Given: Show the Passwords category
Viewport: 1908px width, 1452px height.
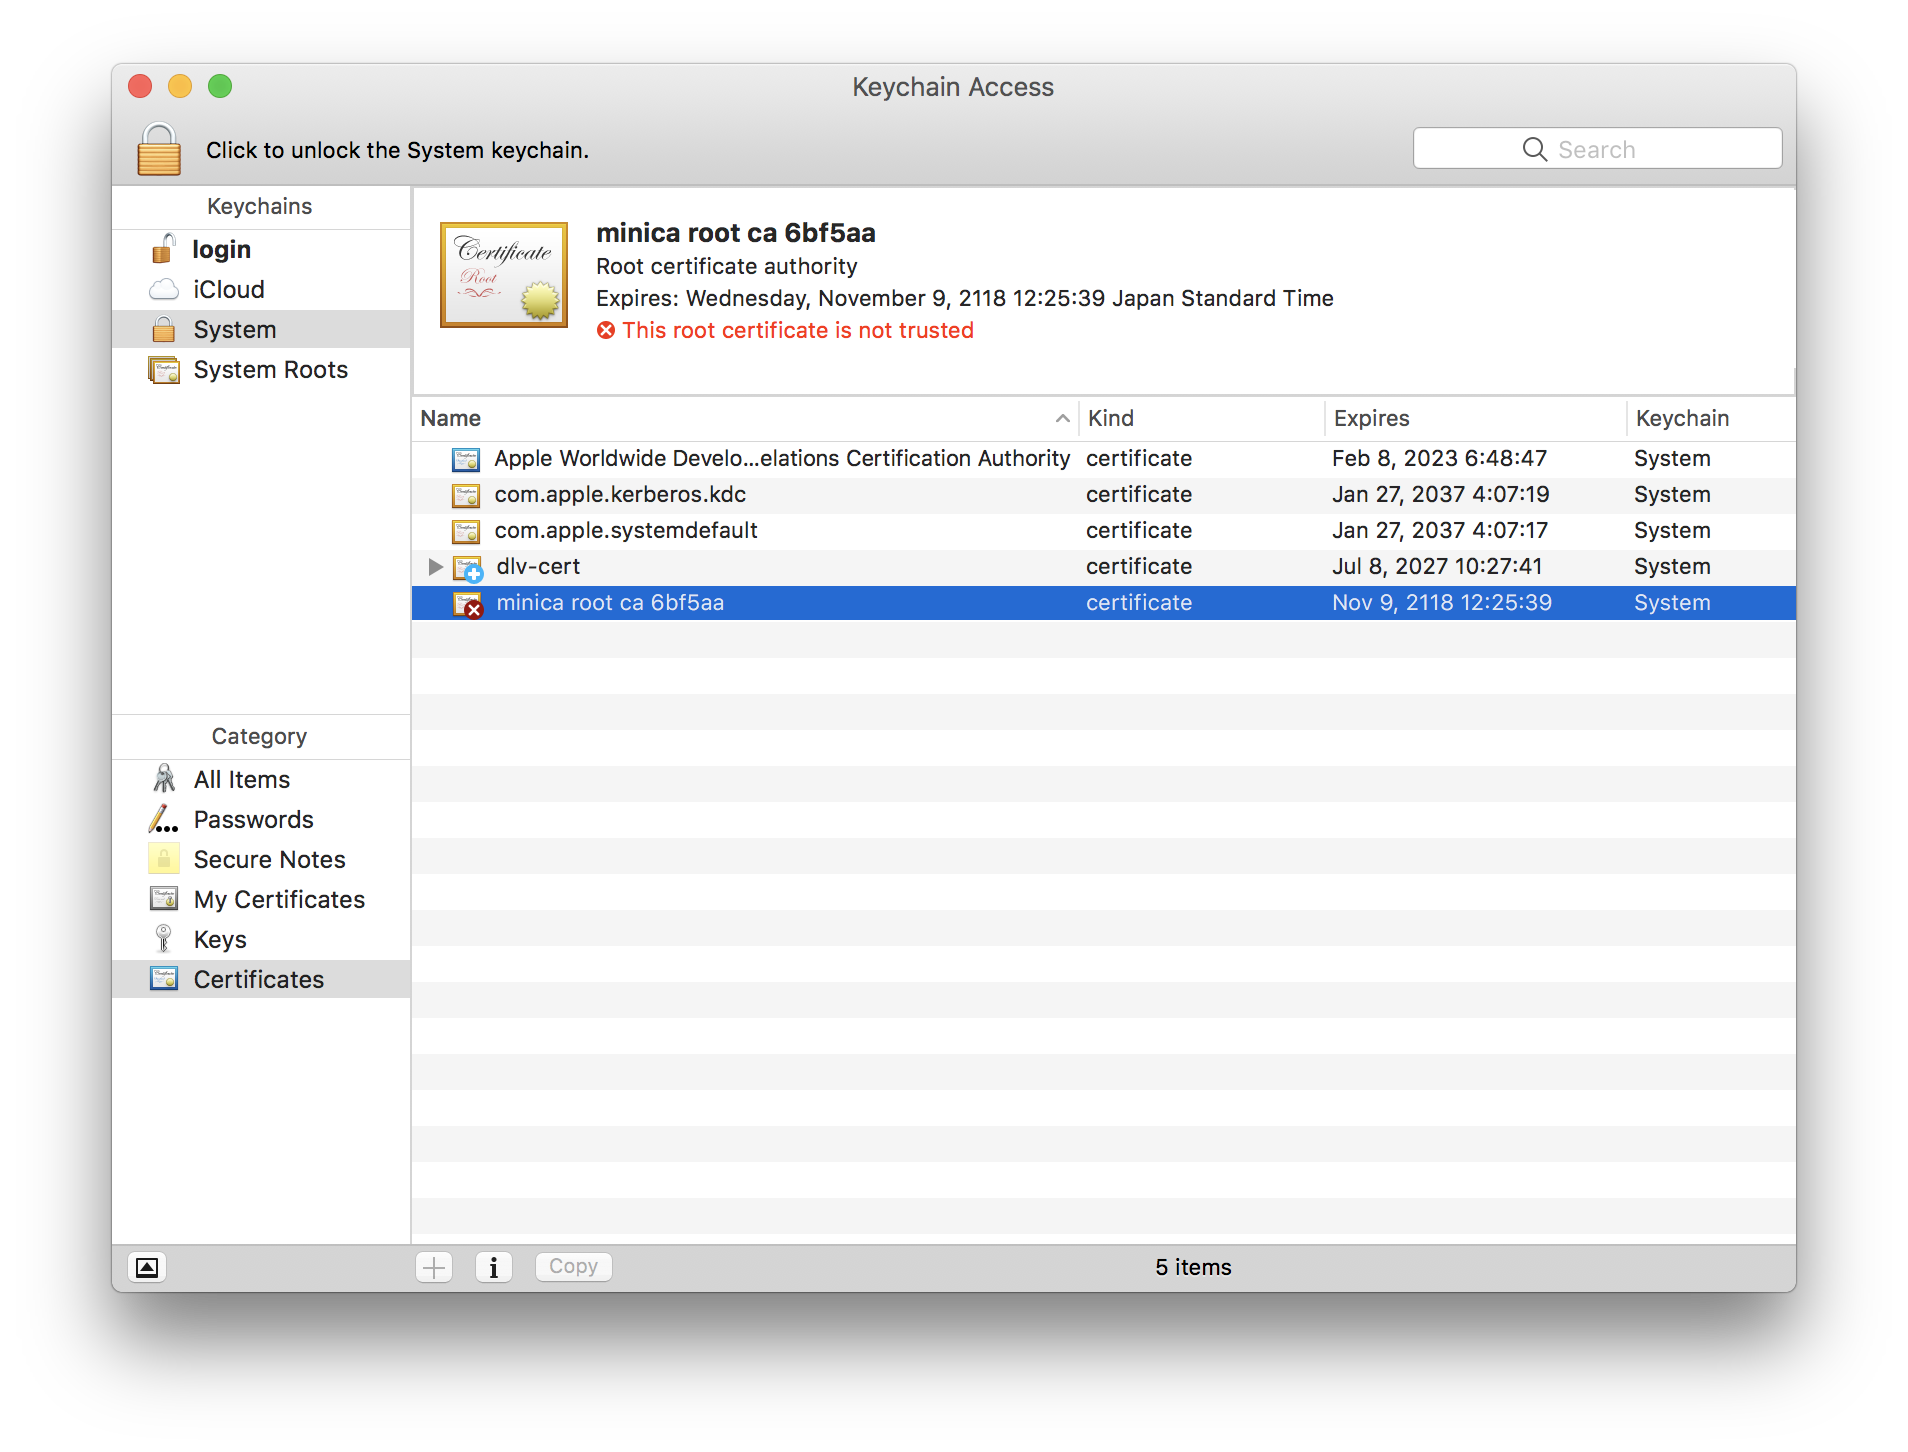Looking at the screenshot, I should point(261,819).
